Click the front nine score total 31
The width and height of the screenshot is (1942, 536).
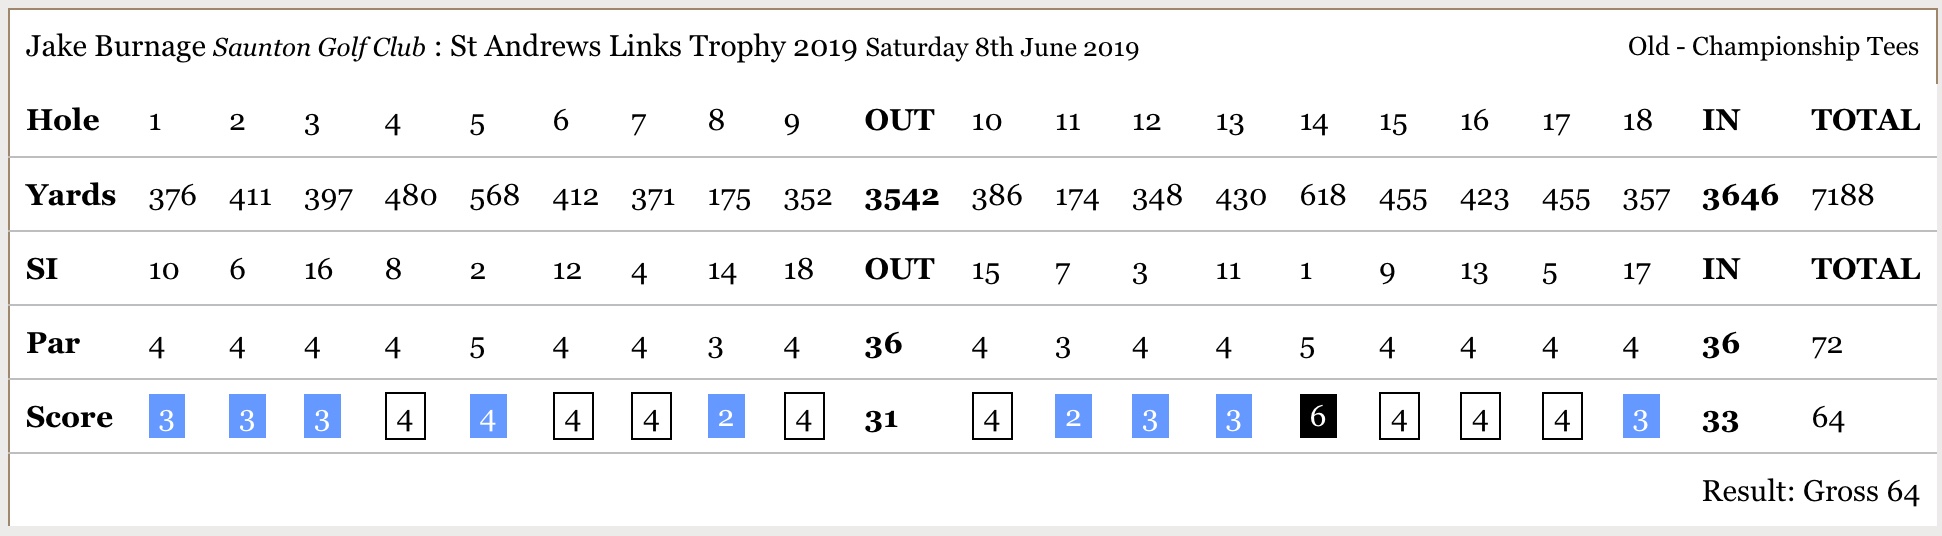point(881,420)
